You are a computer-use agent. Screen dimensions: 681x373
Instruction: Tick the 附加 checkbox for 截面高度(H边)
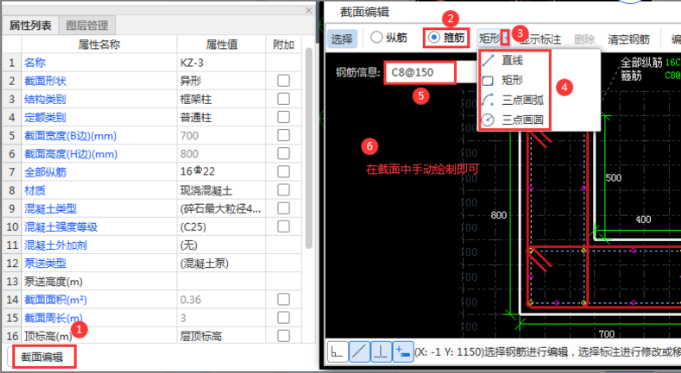coord(284,154)
